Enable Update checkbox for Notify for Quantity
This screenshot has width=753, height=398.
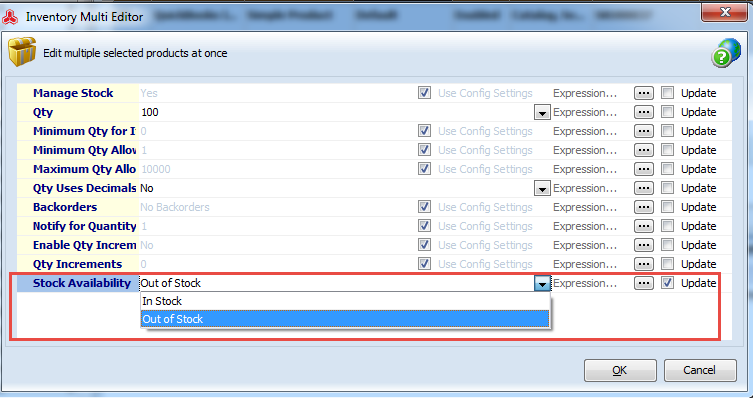[667, 226]
